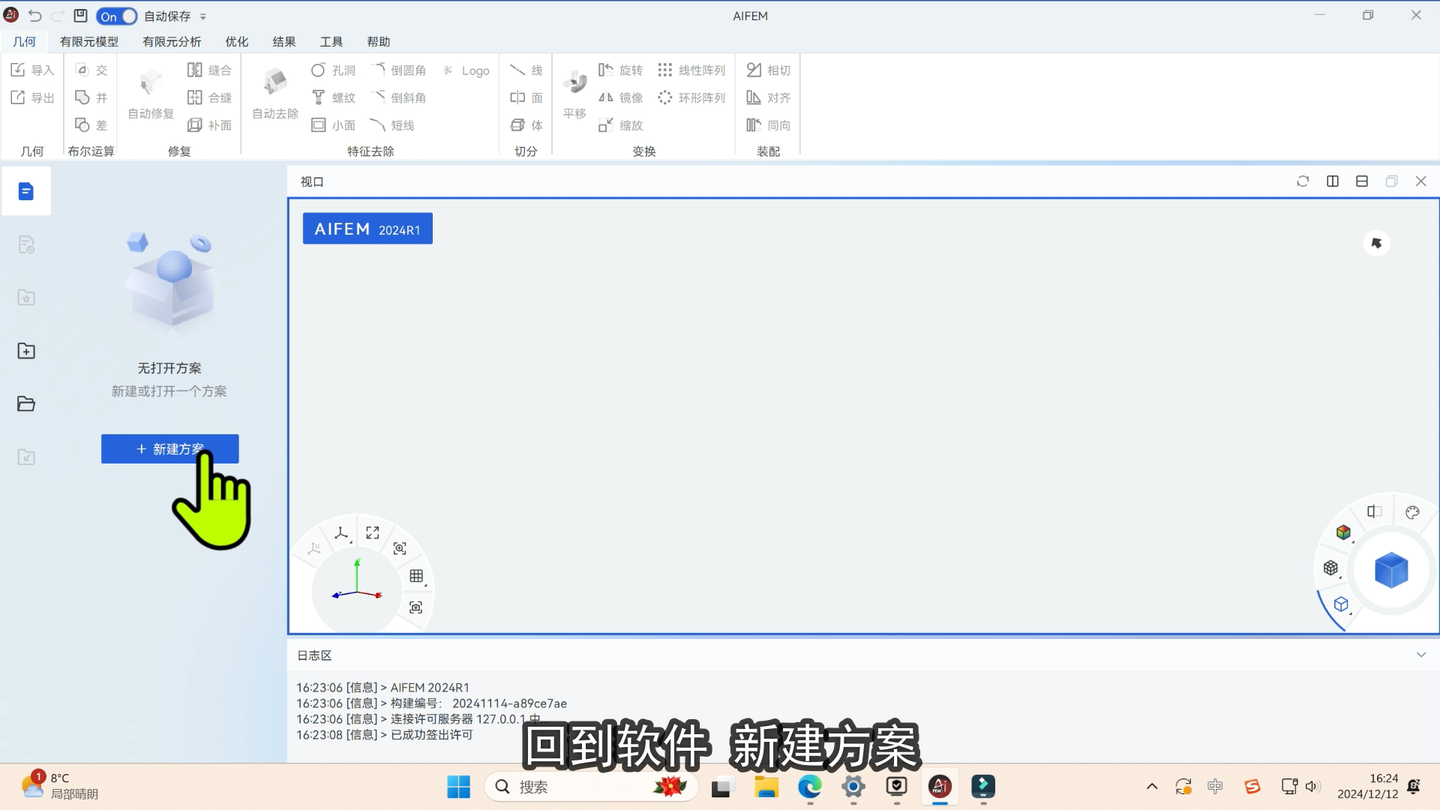Click the 缝合 repair tool
Screen dimensions: 1440x810
[x=209, y=70]
